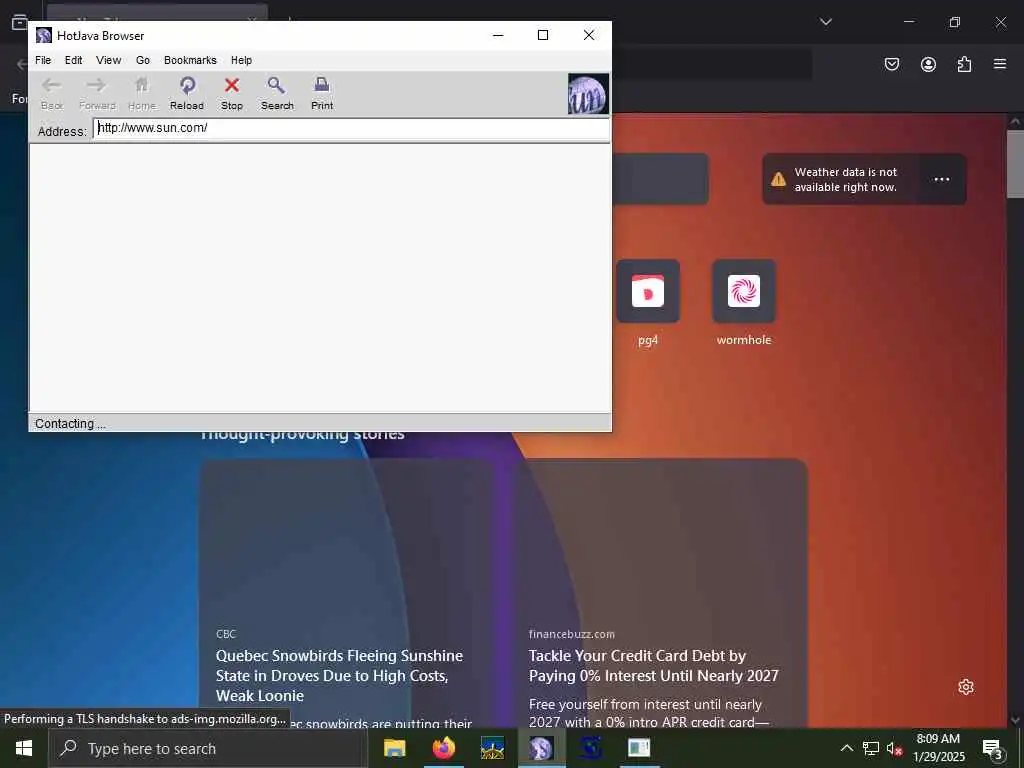Viewport: 1024px width, 768px height.
Task: Click the 'Contacting ...' status bar text
Action: pos(70,424)
